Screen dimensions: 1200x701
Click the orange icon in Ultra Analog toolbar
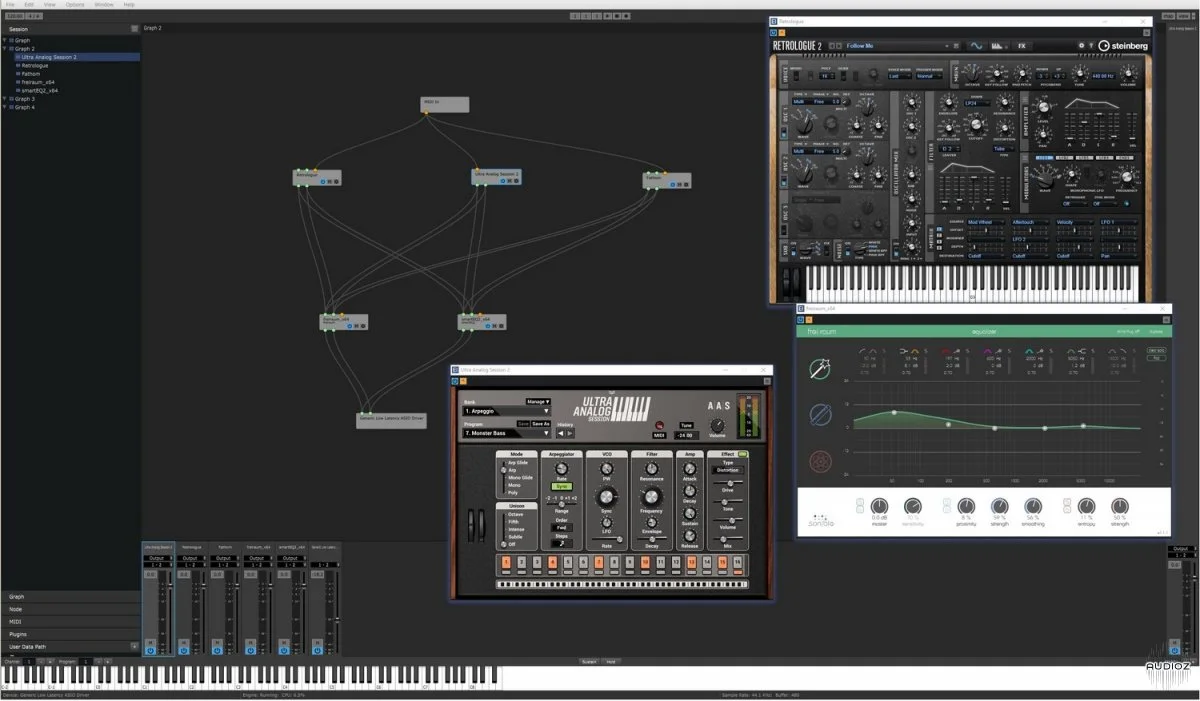pyautogui.click(x=463, y=381)
